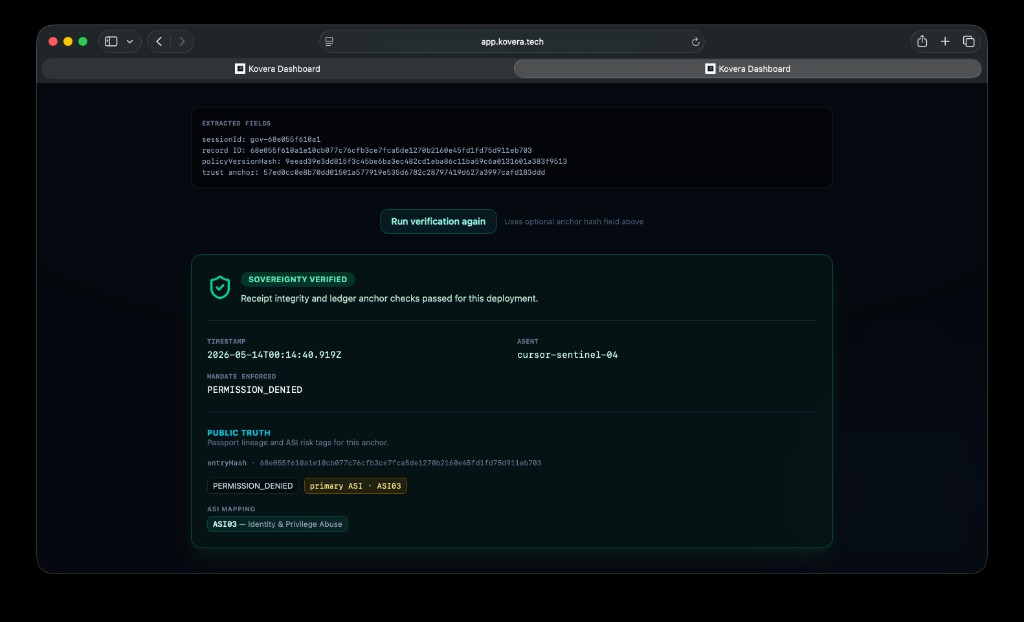Image resolution: width=1024 pixels, height=622 pixels.
Task: Select the trust anchor hash line
Action: pos(374,172)
